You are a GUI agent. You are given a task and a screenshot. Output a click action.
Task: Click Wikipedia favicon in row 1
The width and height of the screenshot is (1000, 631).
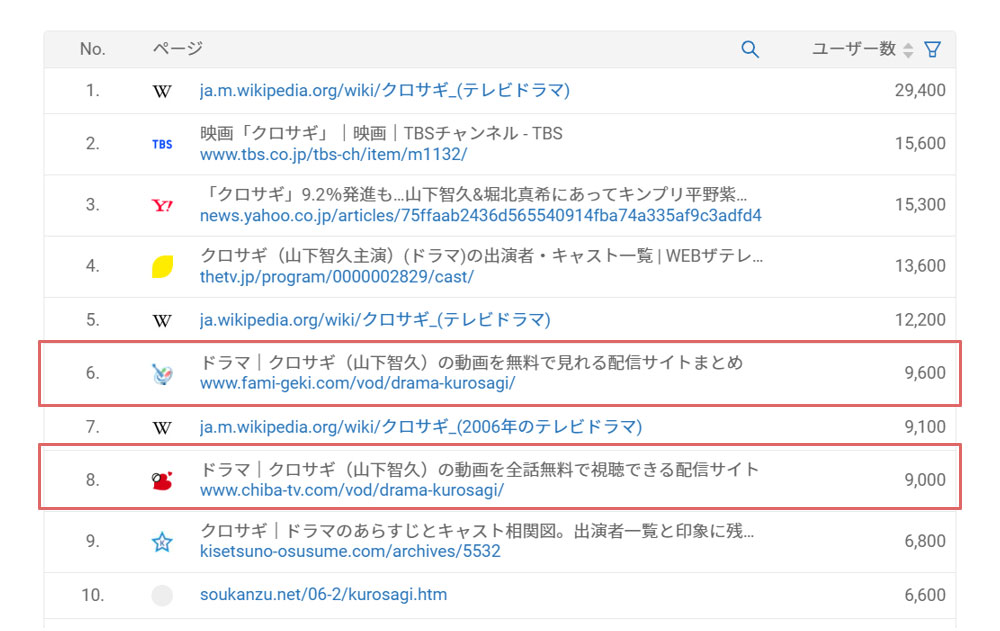tap(162, 91)
